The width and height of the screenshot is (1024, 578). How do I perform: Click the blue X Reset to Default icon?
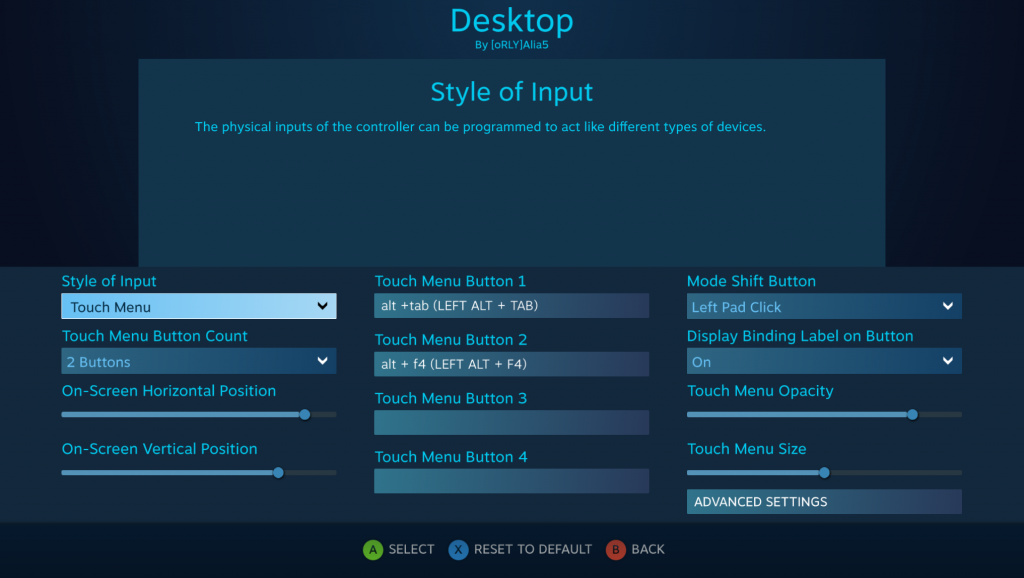pos(457,549)
